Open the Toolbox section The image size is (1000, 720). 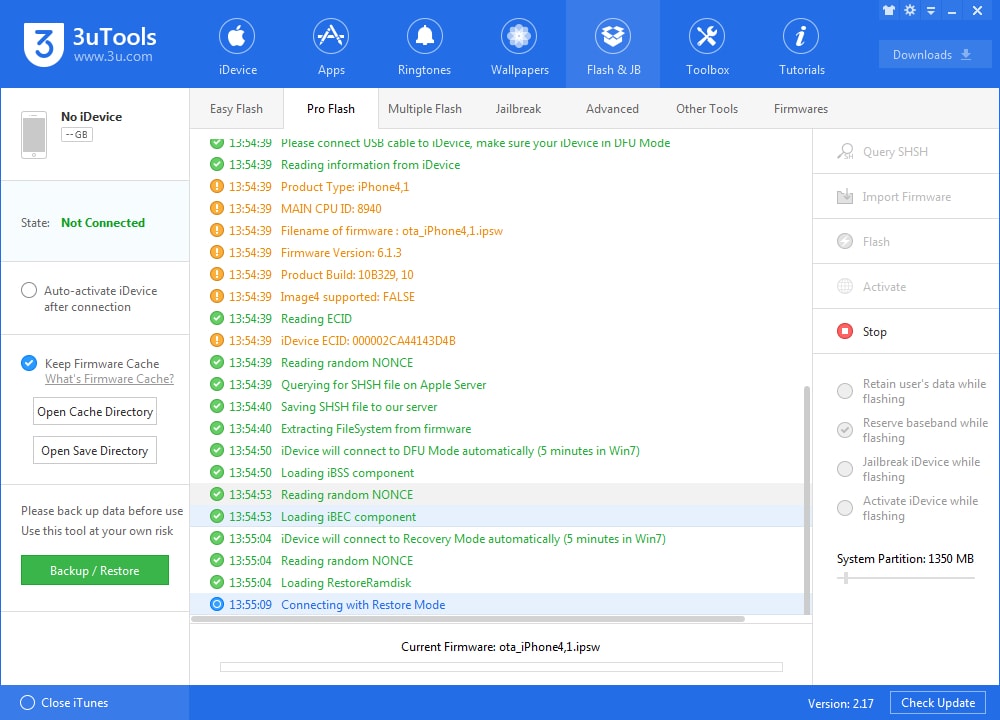[707, 46]
